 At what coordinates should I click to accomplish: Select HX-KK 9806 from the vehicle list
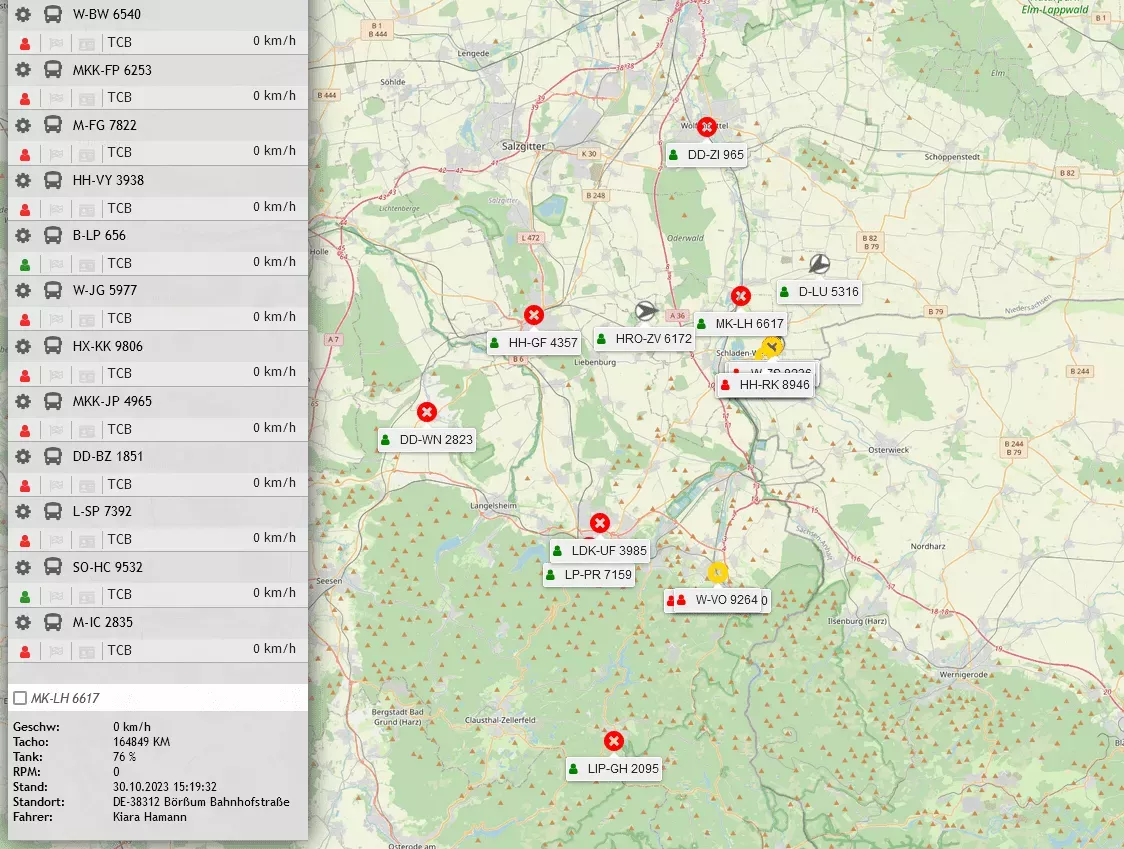pos(108,346)
